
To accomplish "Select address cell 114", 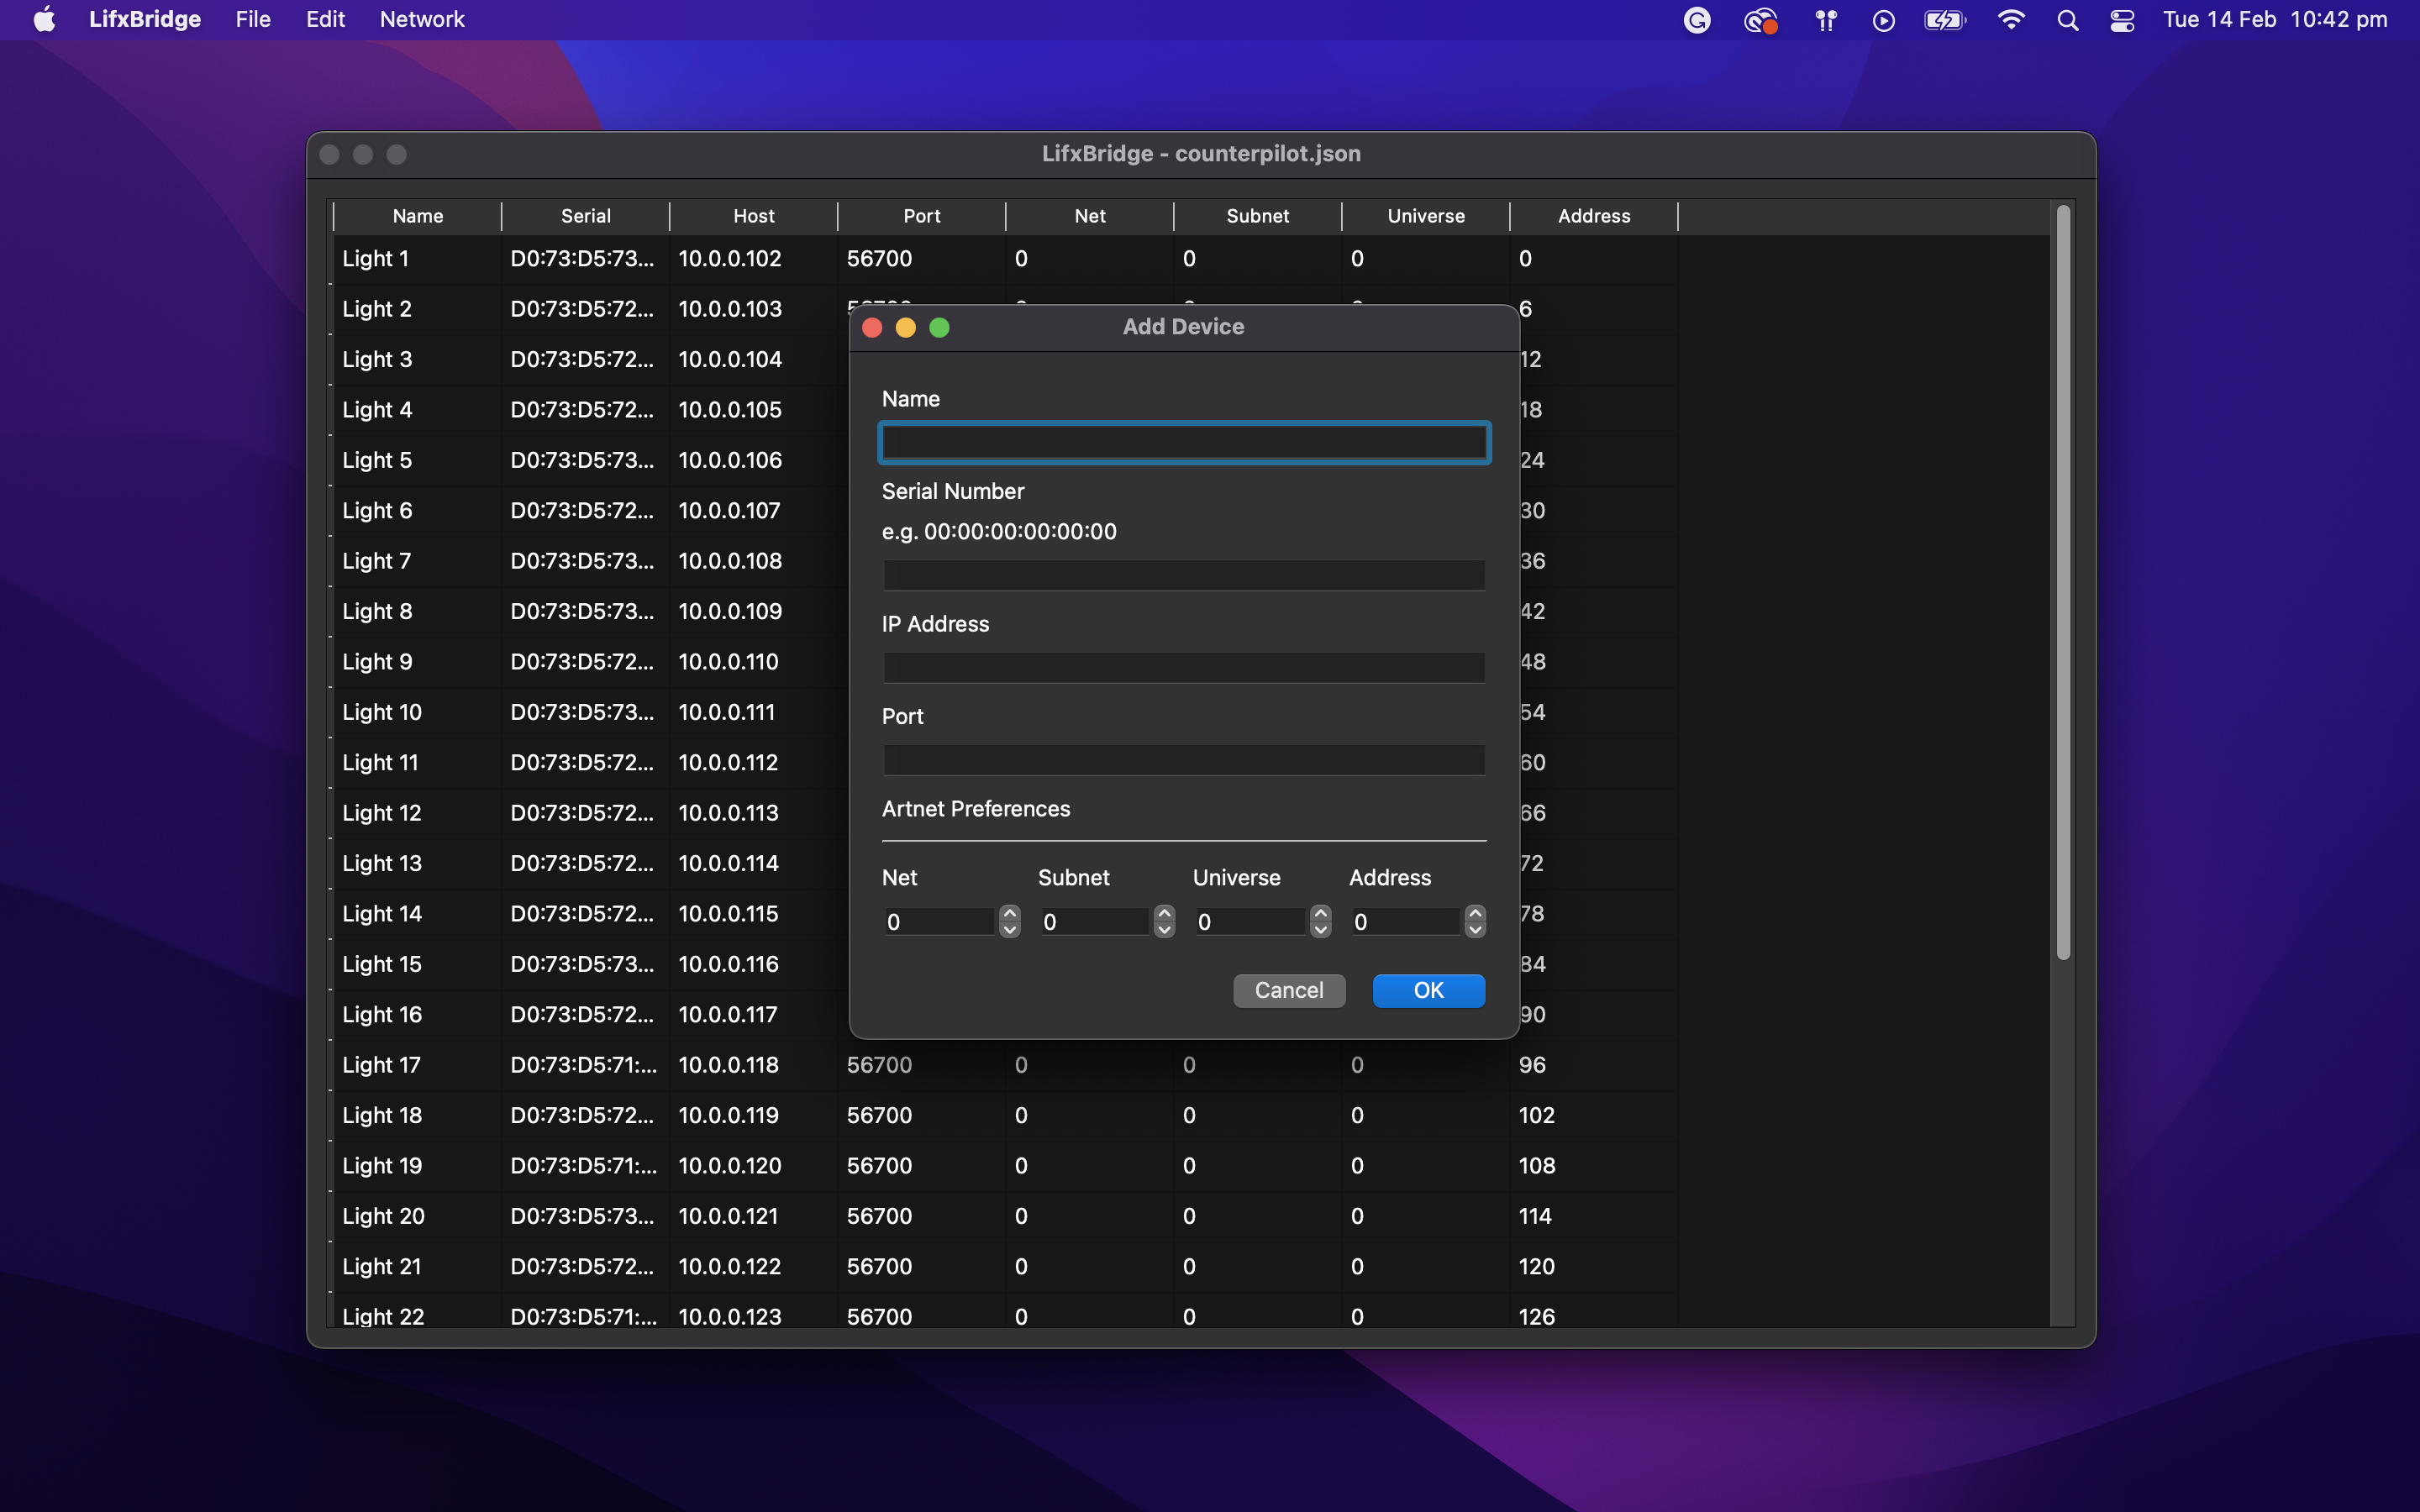I will pyautogui.click(x=1593, y=1217).
